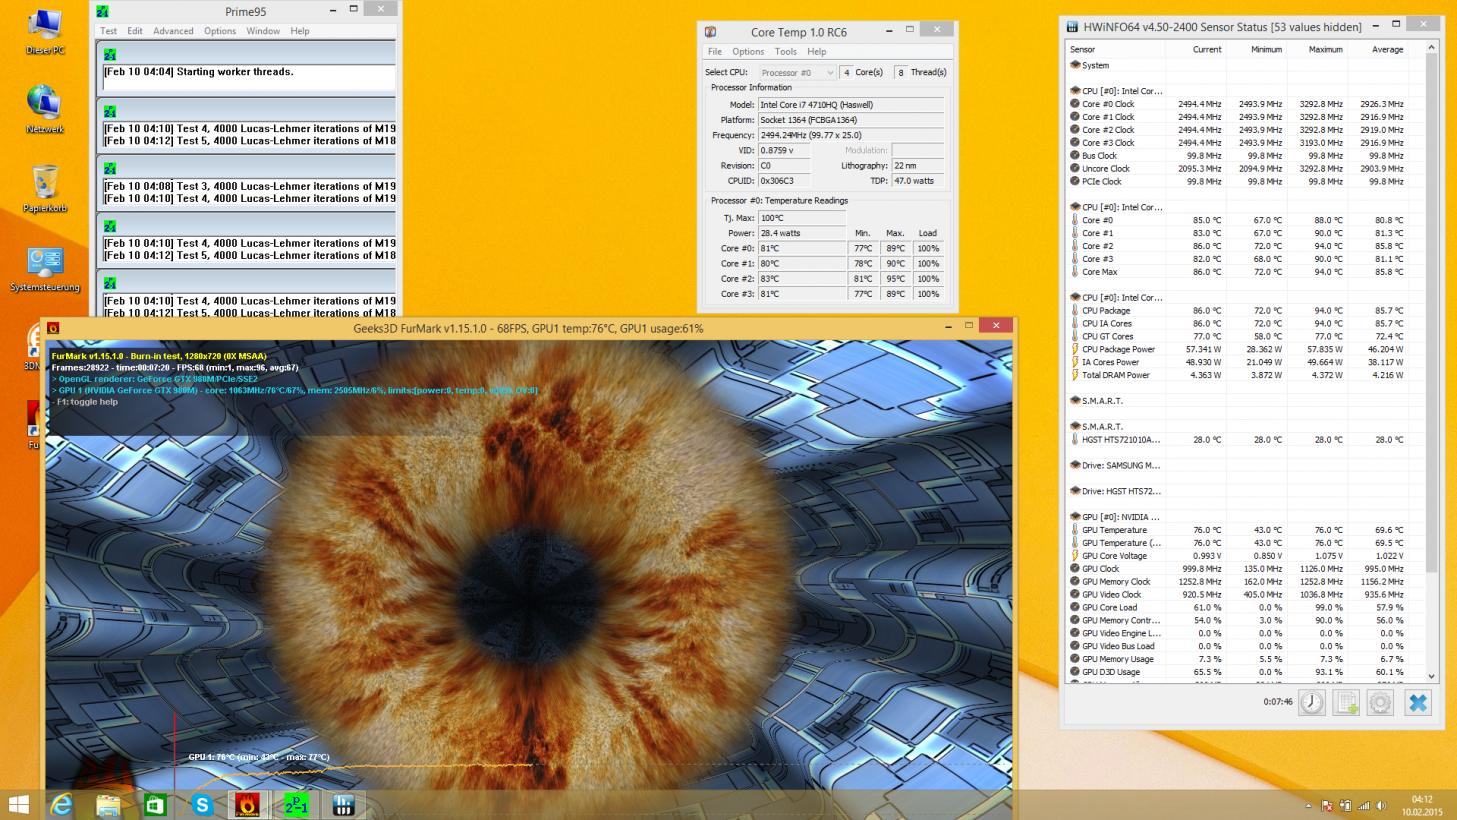This screenshot has height=820, width=1457.
Task: Open Prime95 Test menu
Action: click(108, 31)
